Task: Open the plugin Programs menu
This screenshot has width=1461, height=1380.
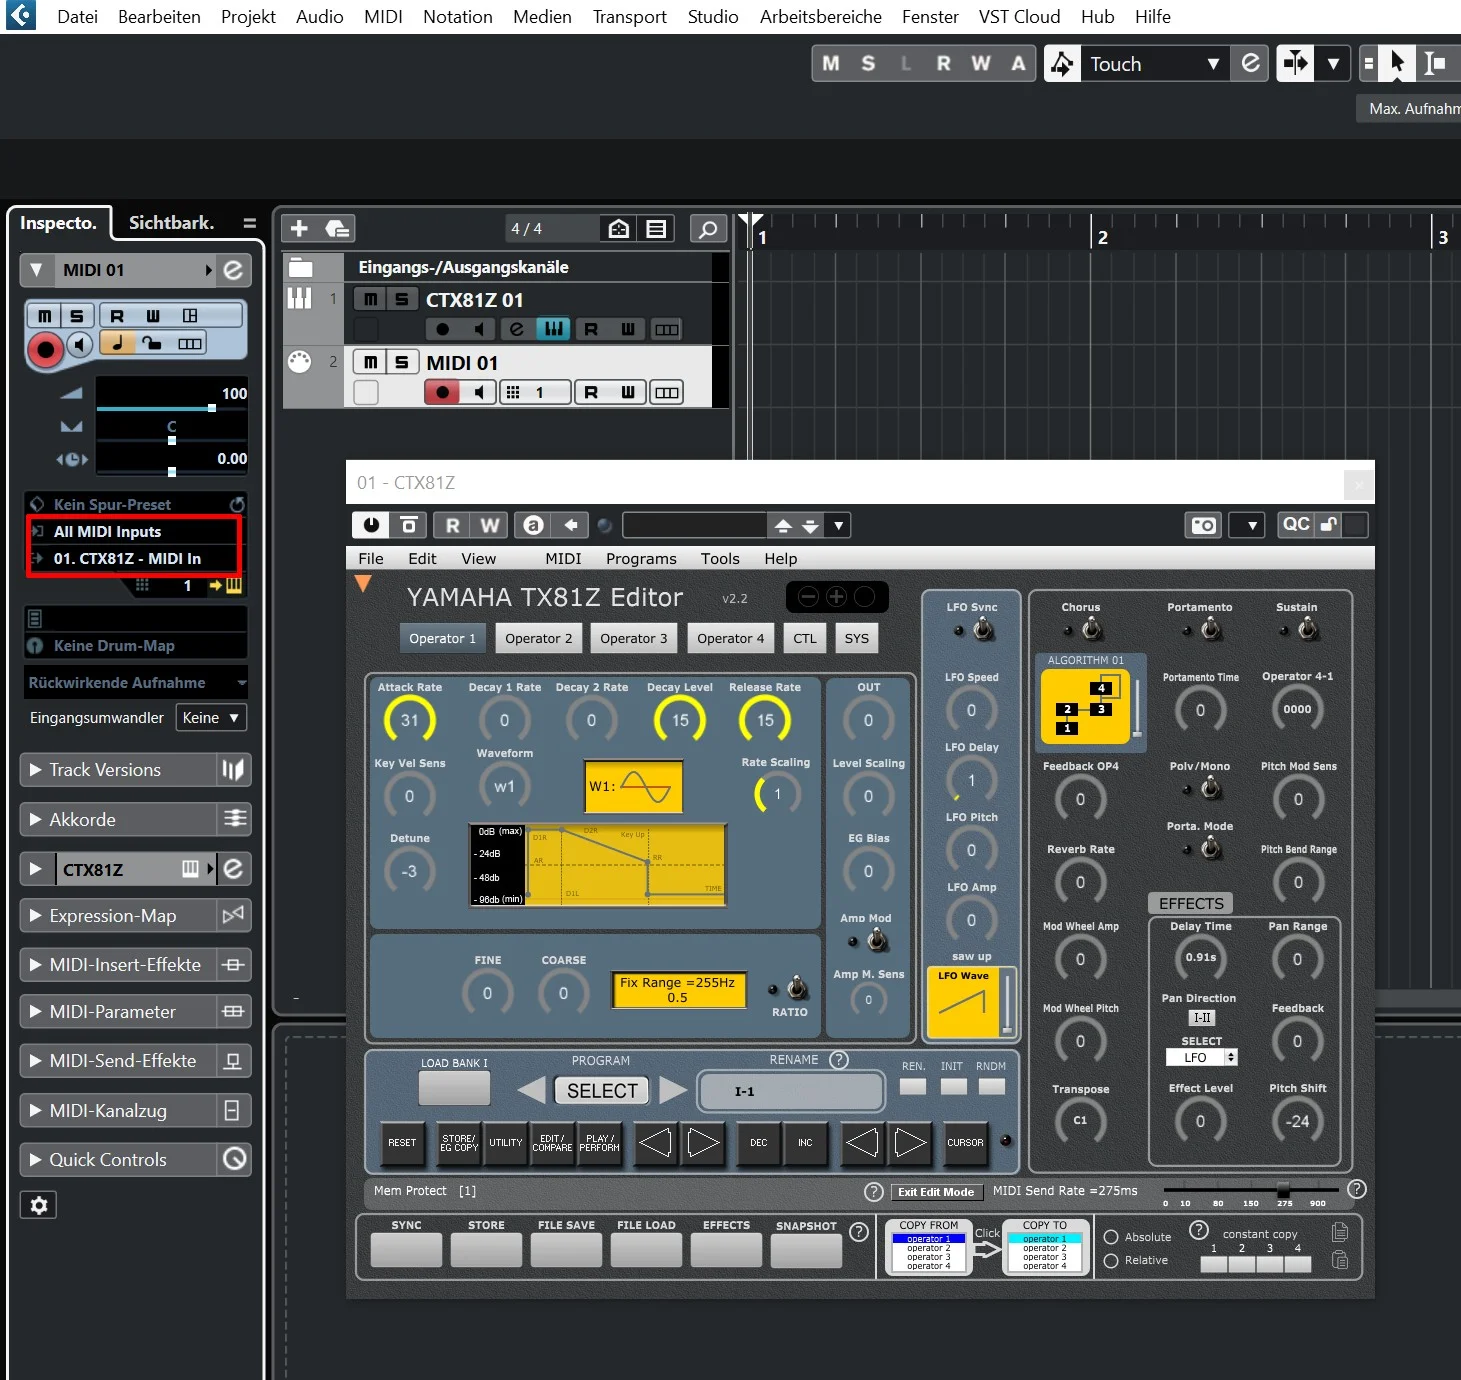Action: tap(641, 559)
